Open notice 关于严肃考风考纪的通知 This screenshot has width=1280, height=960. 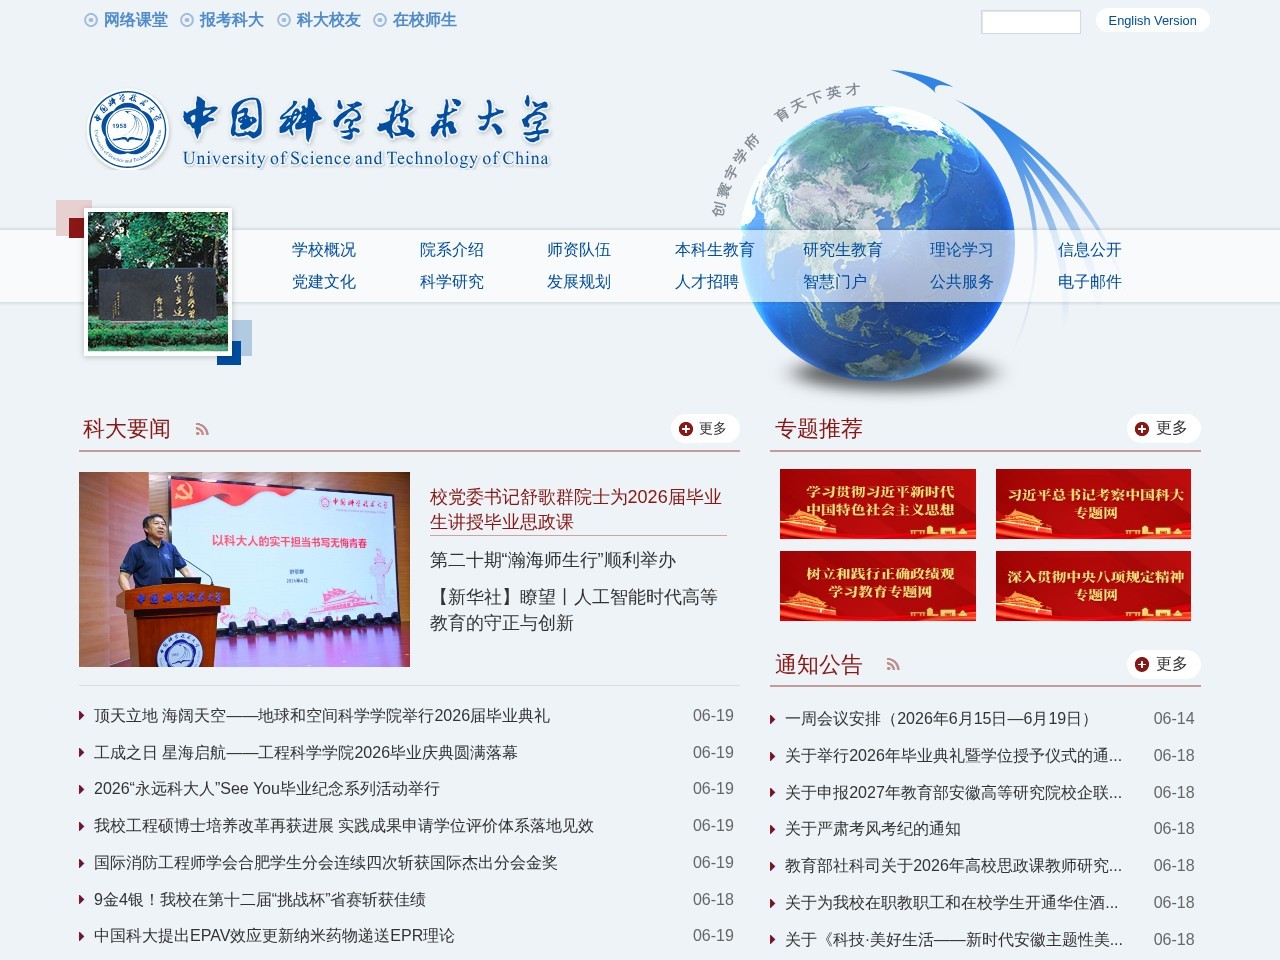873,829
